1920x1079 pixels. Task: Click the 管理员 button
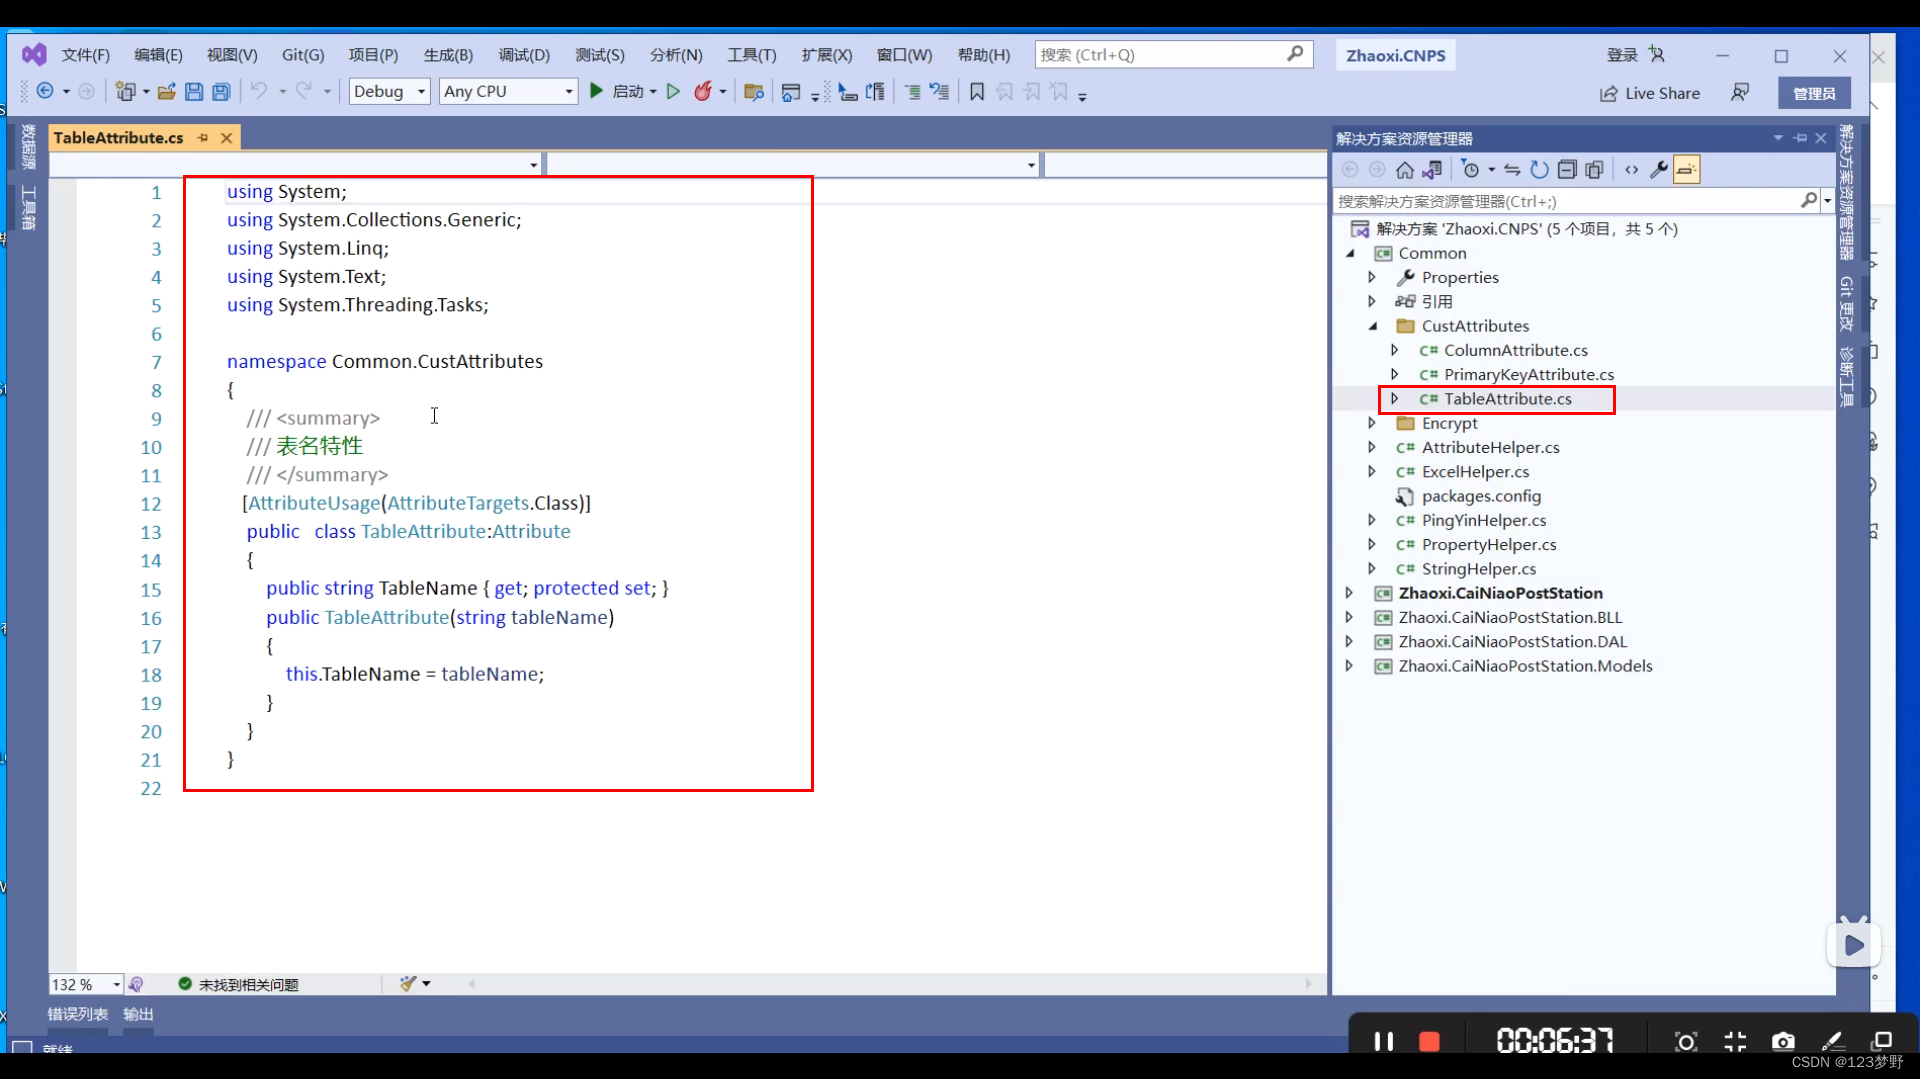1814,93
